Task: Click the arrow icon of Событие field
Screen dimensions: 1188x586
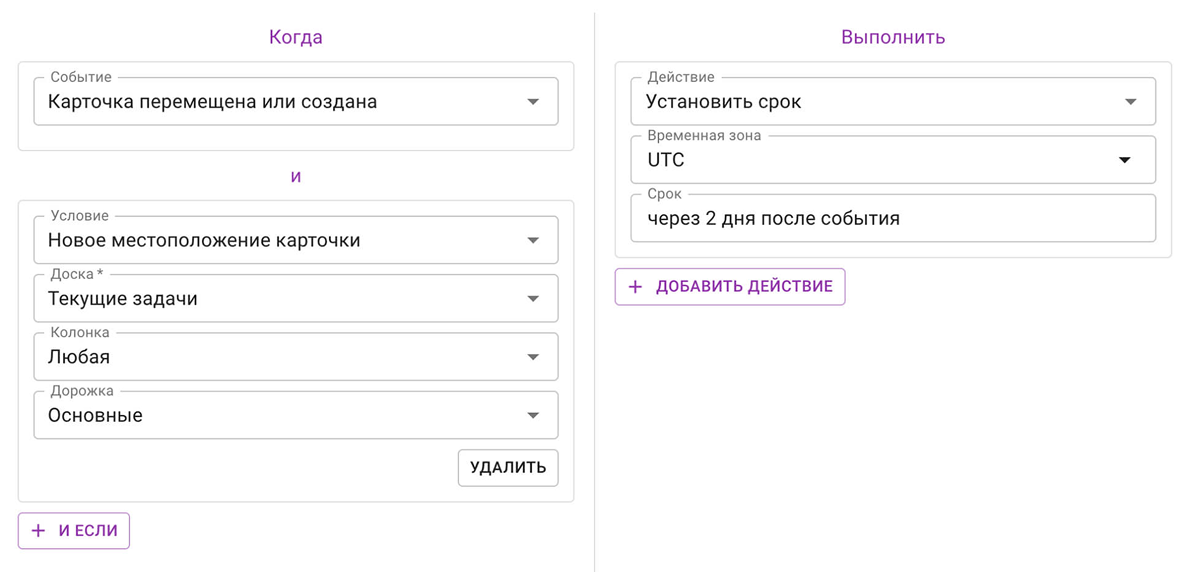Action: pos(533,102)
